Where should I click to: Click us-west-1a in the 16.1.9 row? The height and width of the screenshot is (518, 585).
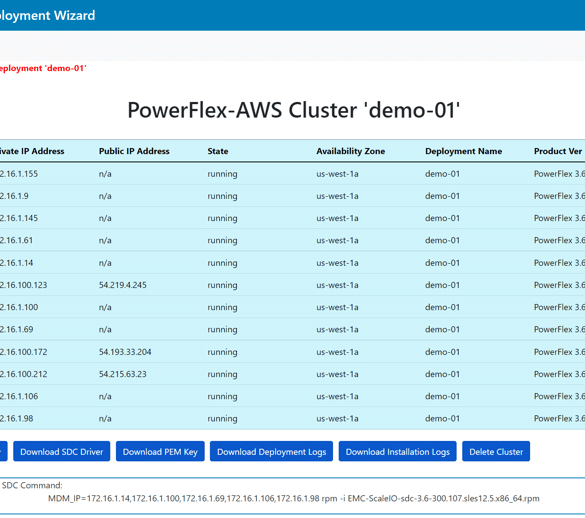click(x=337, y=196)
